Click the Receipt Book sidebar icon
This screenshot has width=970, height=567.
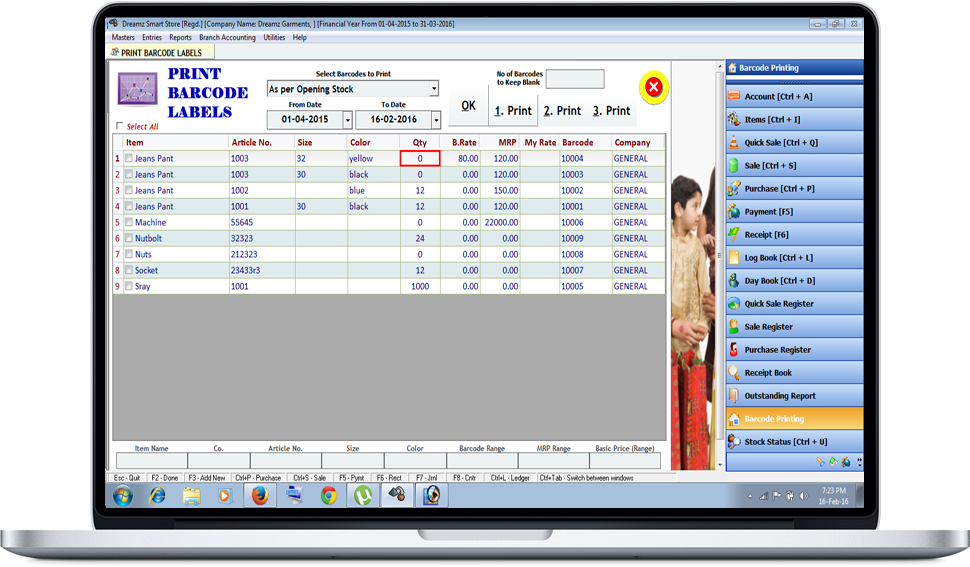pyautogui.click(x=734, y=373)
